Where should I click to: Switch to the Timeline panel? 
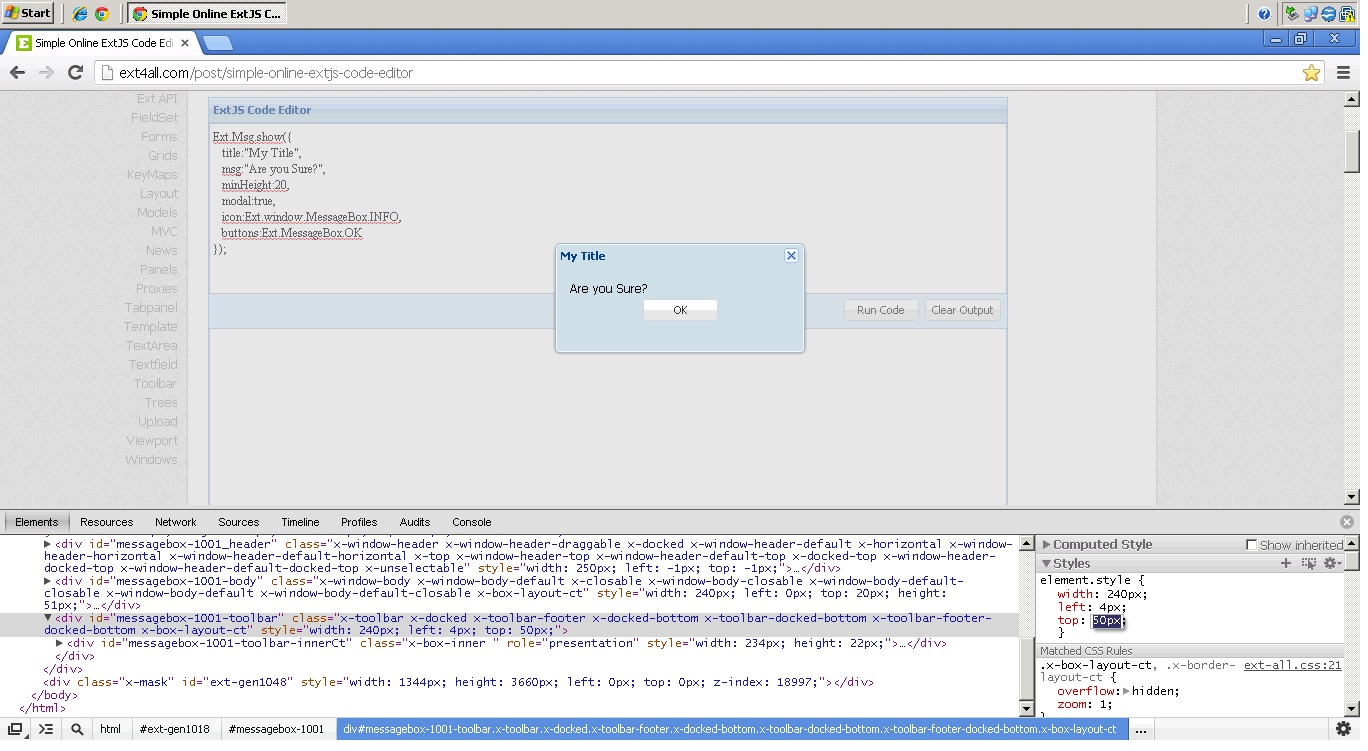coord(300,522)
